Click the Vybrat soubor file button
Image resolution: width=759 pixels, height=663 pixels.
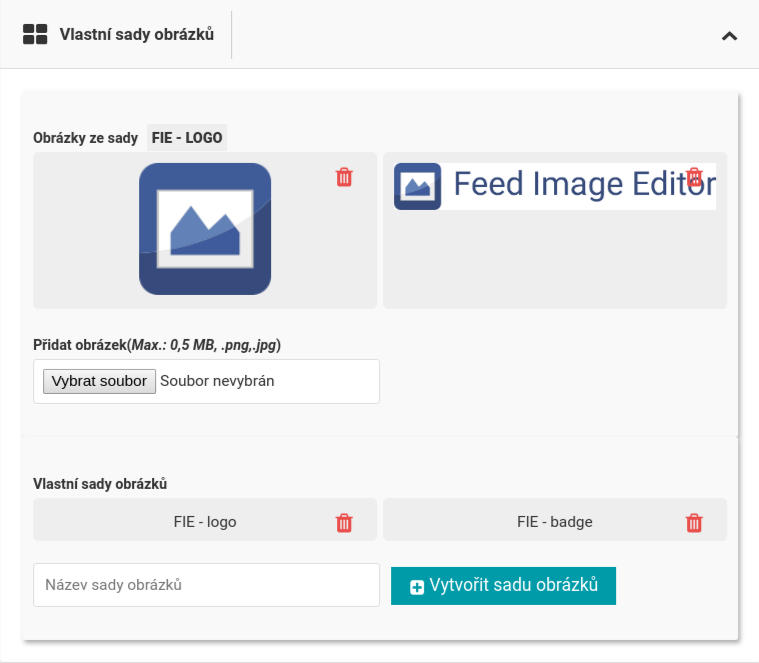click(99, 381)
